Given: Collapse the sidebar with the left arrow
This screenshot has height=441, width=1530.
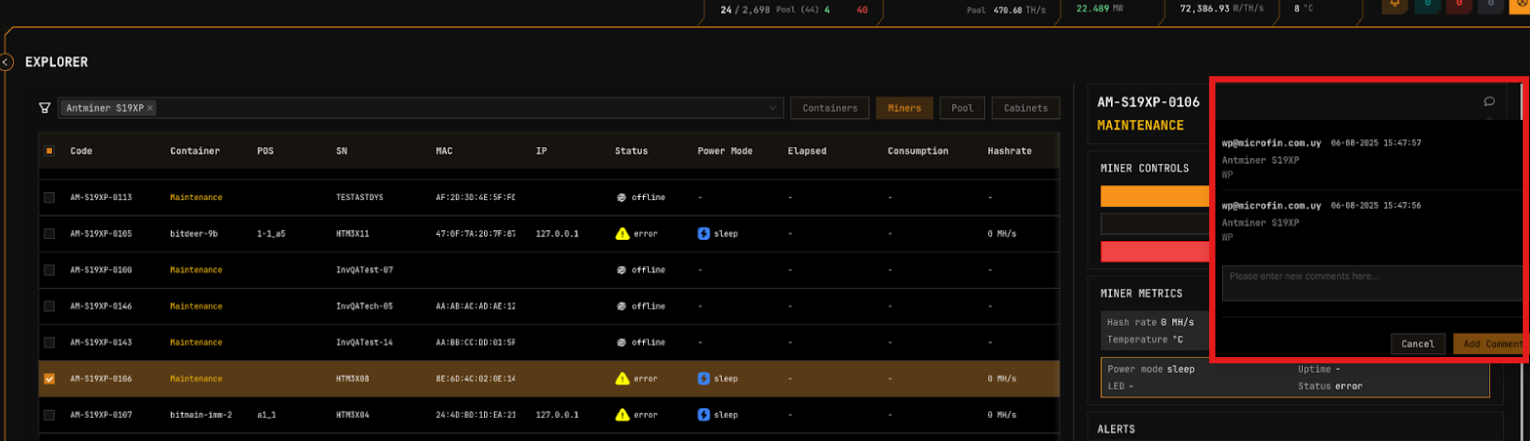Looking at the screenshot, I should [x=6, y=62].
